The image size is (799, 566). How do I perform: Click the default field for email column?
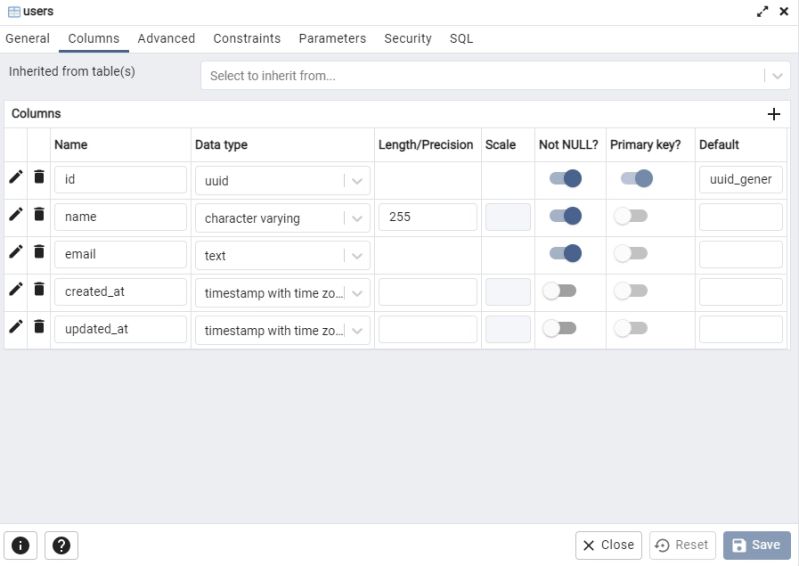pos(741,254)
